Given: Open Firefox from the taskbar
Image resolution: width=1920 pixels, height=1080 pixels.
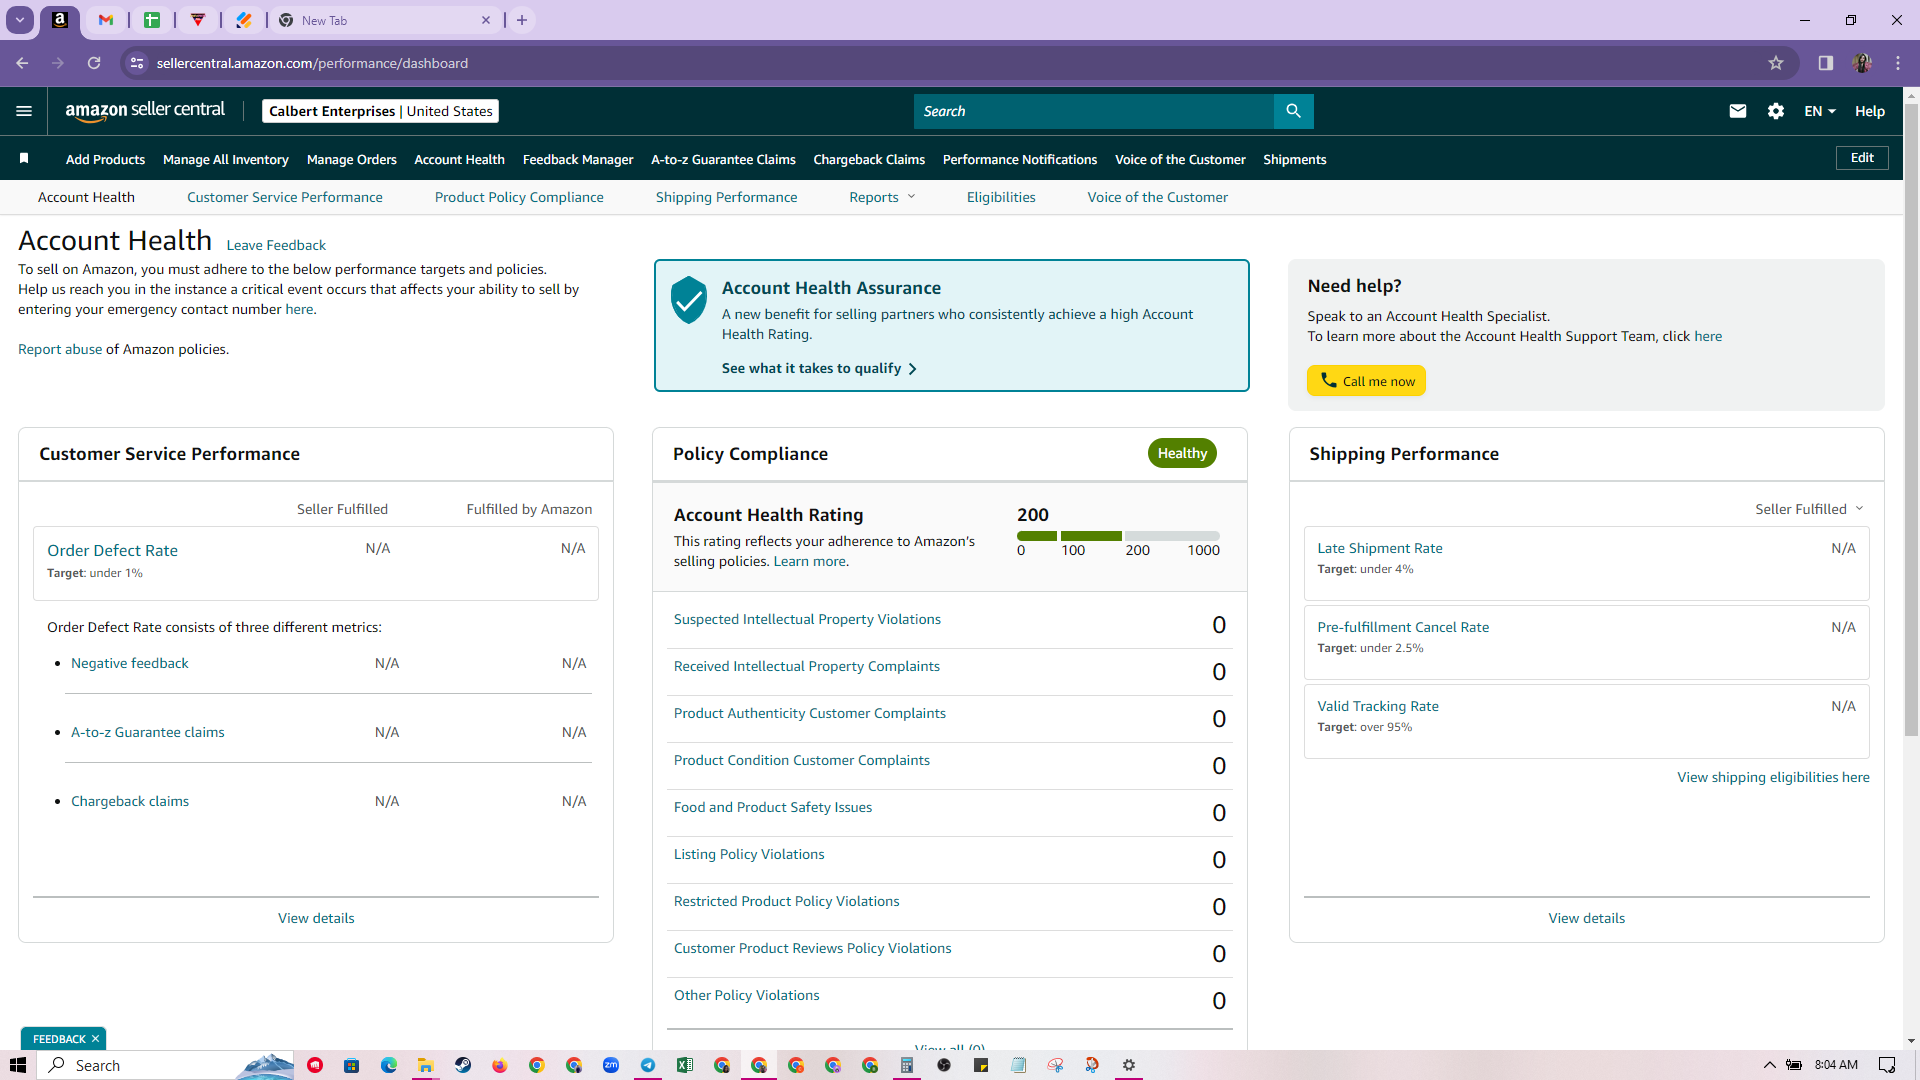Looking at the screenshot, I should tap(500, 1065).
